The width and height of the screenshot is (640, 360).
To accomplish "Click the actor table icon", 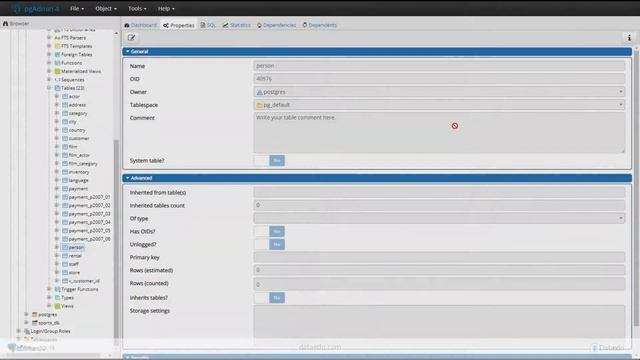I will point(65,96).
